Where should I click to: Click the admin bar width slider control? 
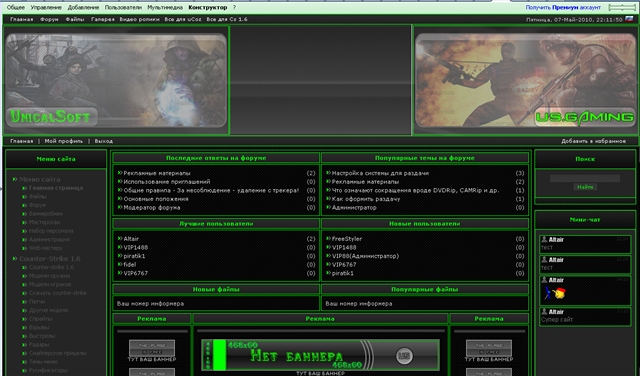(622, 7)
